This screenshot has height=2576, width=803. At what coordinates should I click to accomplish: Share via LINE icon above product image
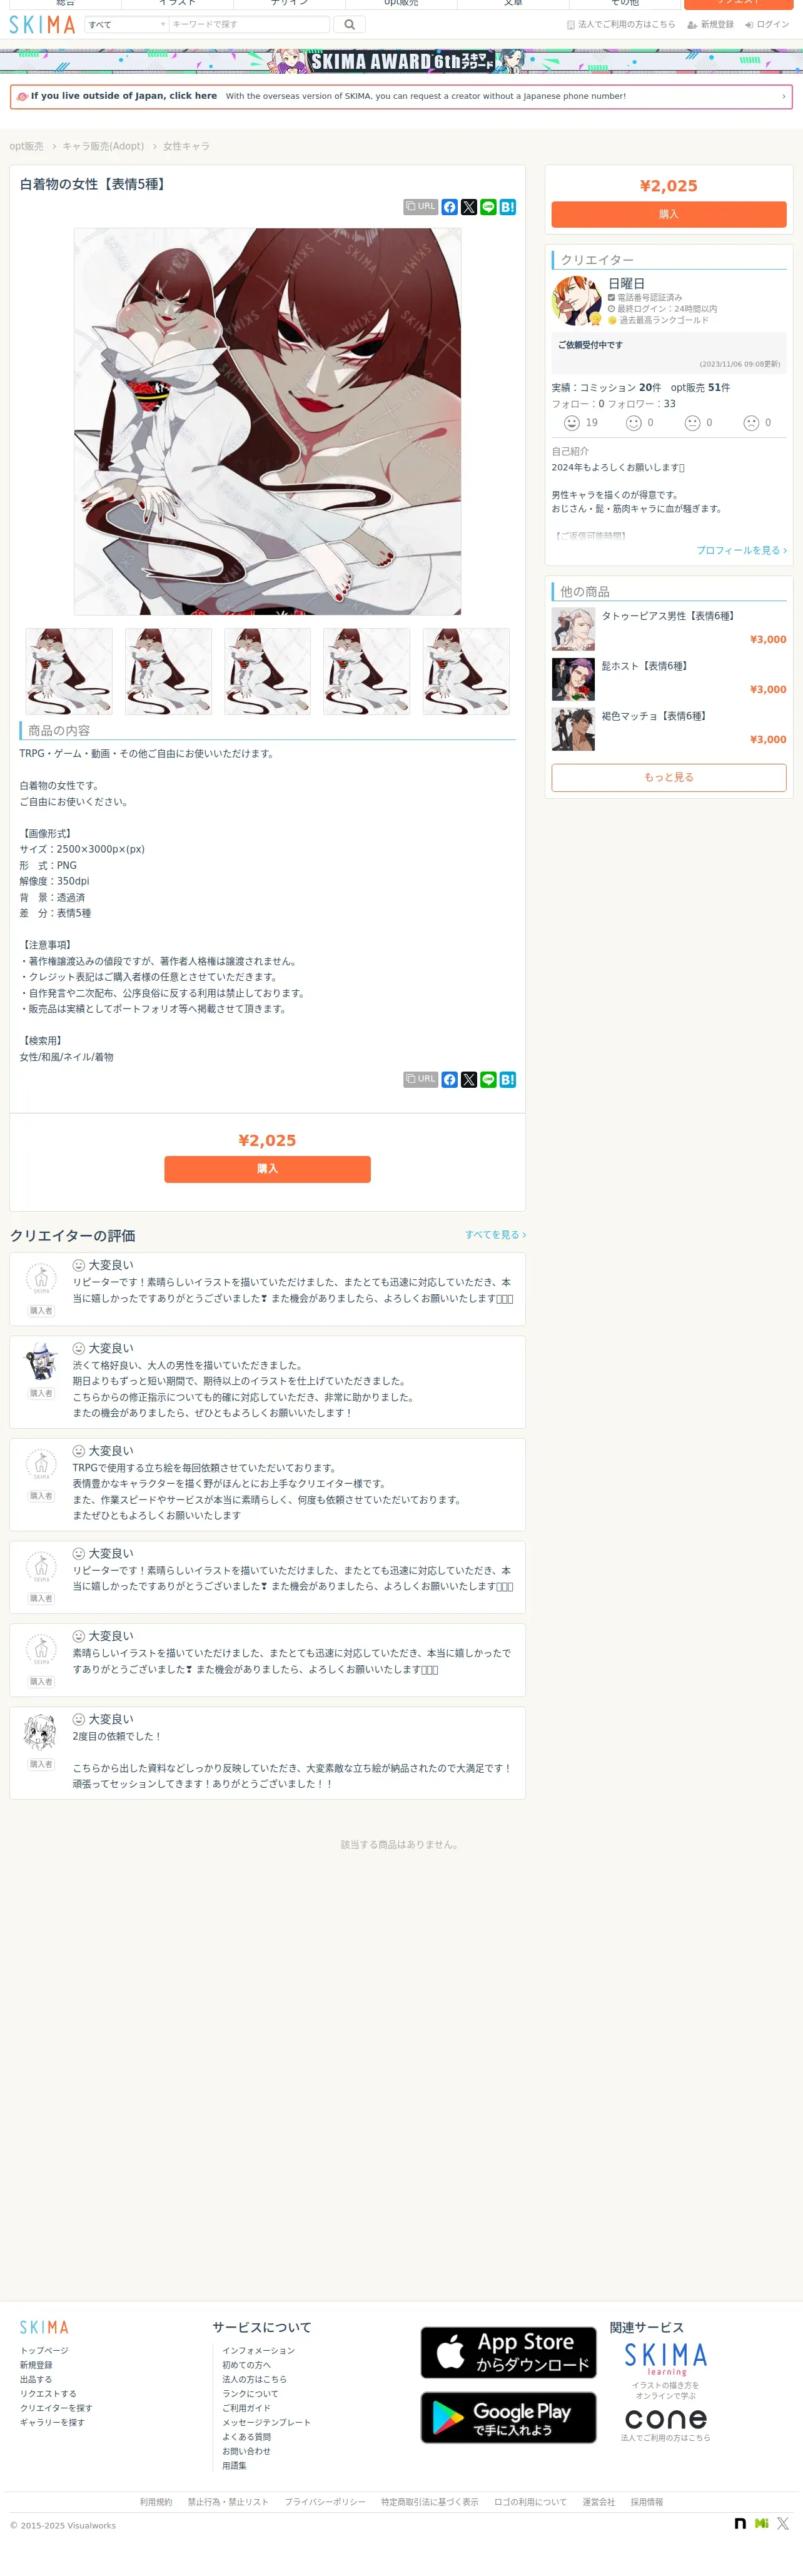pyautogui.click(x=488, y=207)
